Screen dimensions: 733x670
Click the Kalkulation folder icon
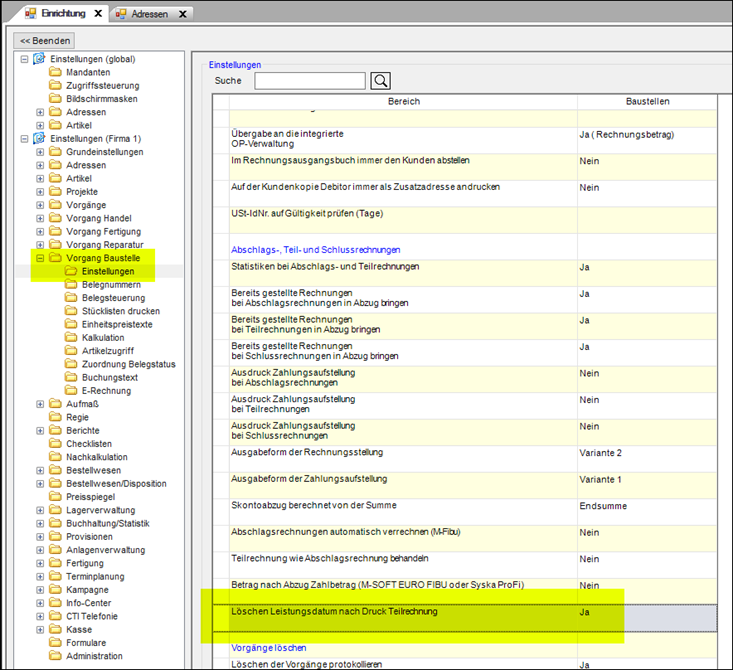tap(71, 338)
